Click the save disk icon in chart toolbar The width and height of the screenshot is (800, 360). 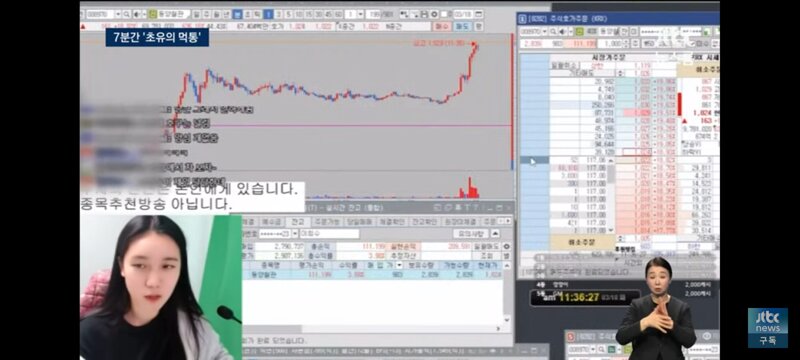point(424,14)
